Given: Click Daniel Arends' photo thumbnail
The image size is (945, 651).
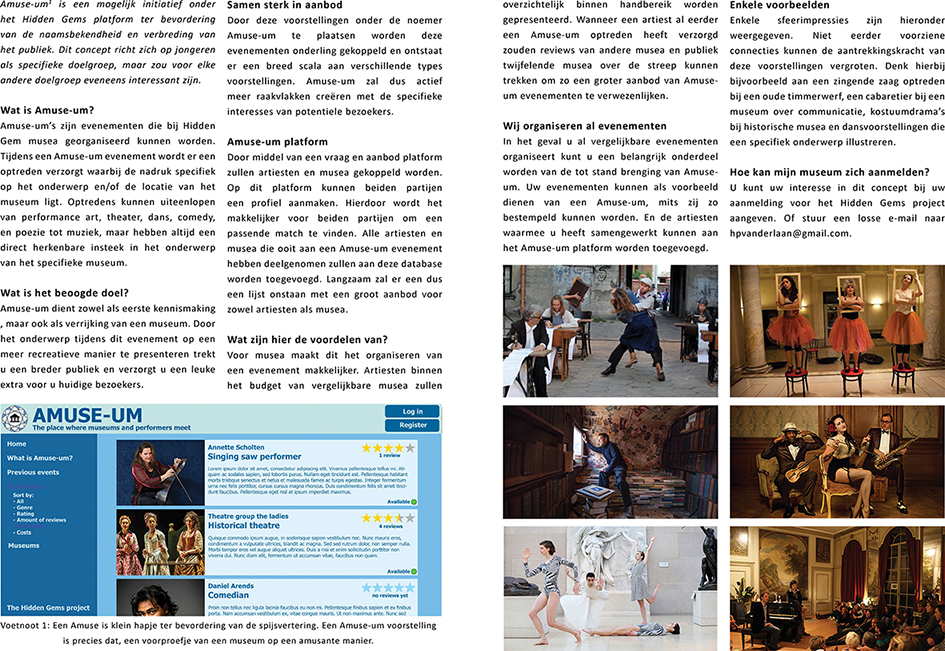Looking at the screenshot, I should pyautogui.click(x=160, y=598).
